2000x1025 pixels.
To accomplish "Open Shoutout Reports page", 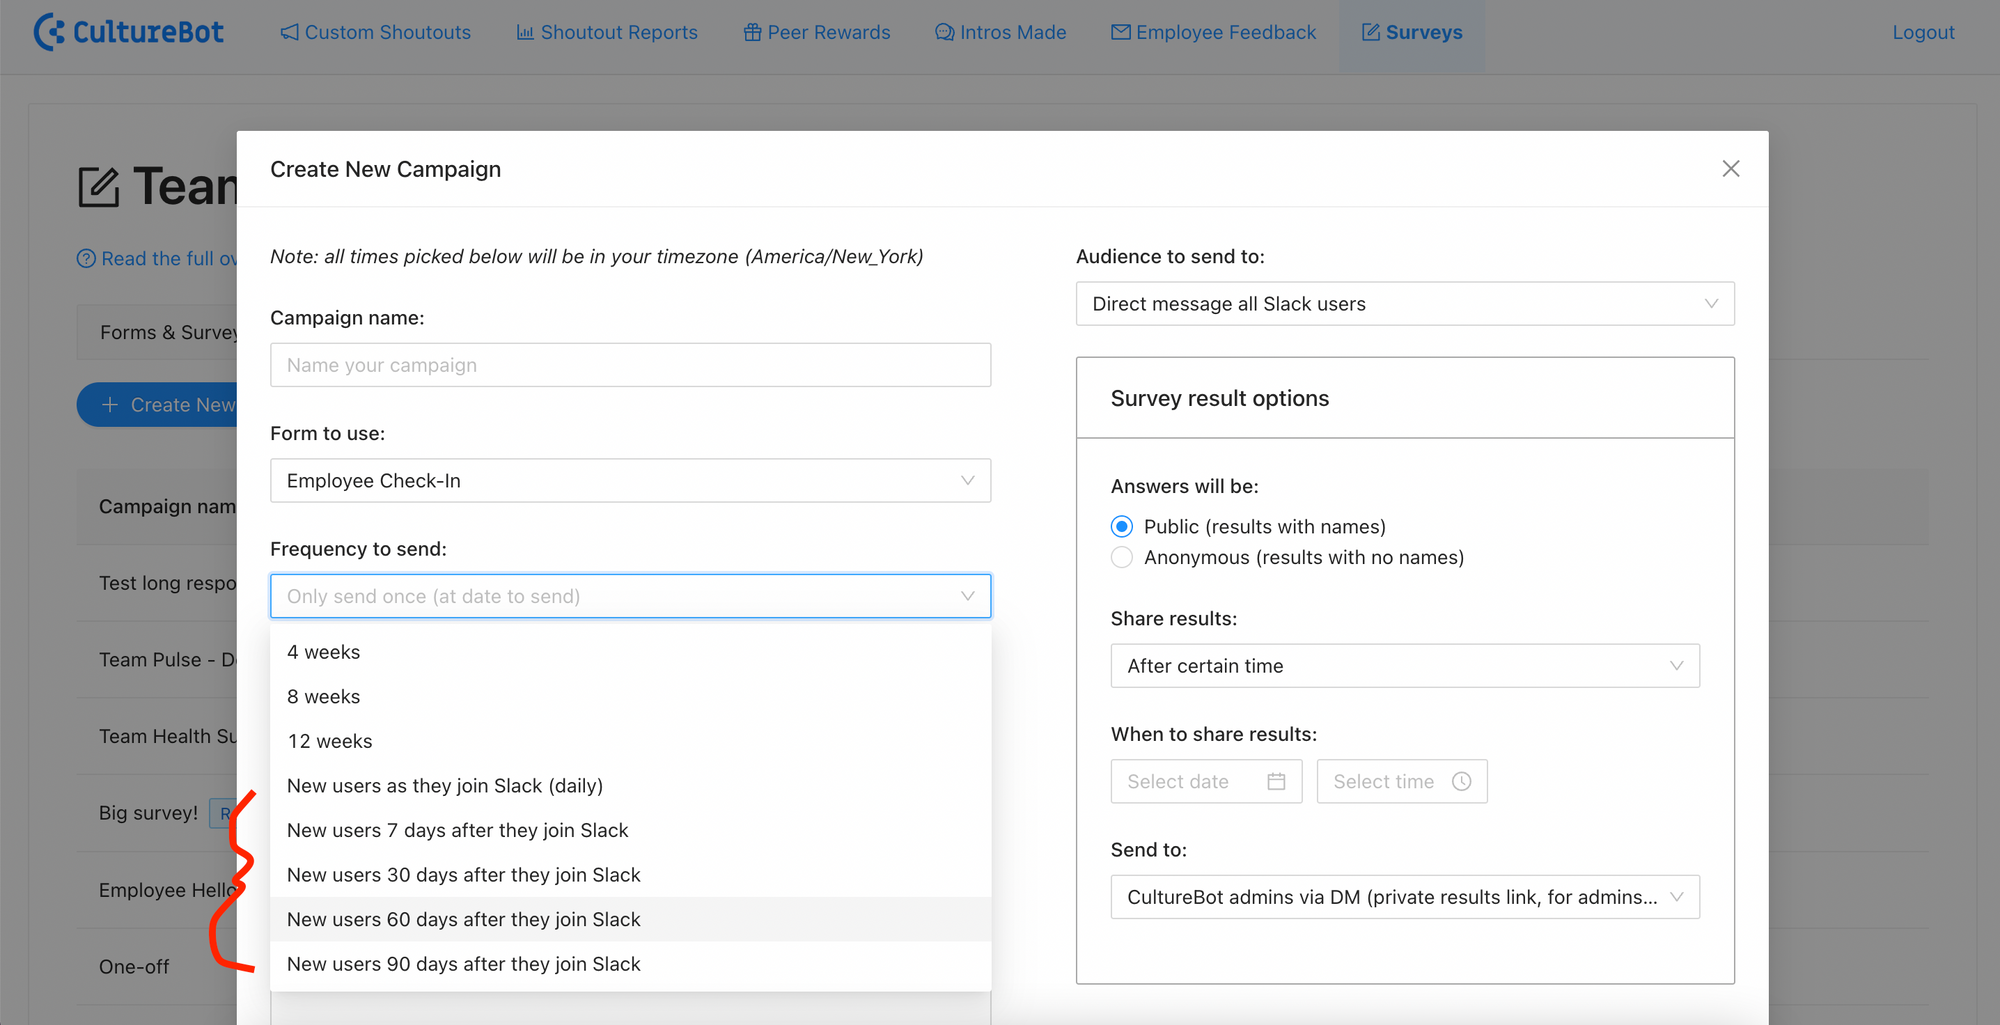I will coord(607,32).
